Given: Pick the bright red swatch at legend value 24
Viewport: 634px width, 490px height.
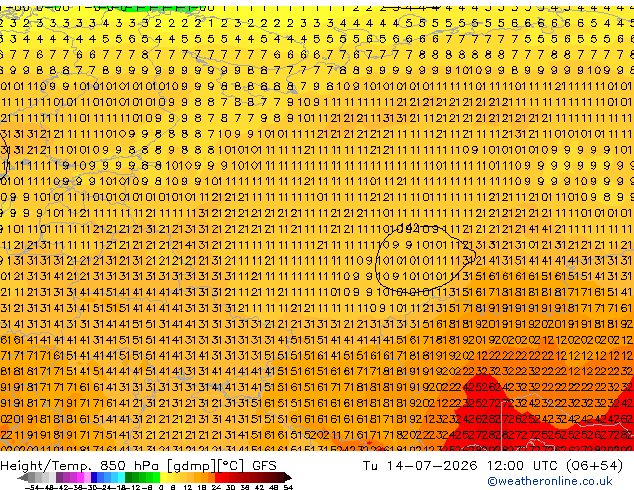Looking at the screenshot, I should 218,477.
